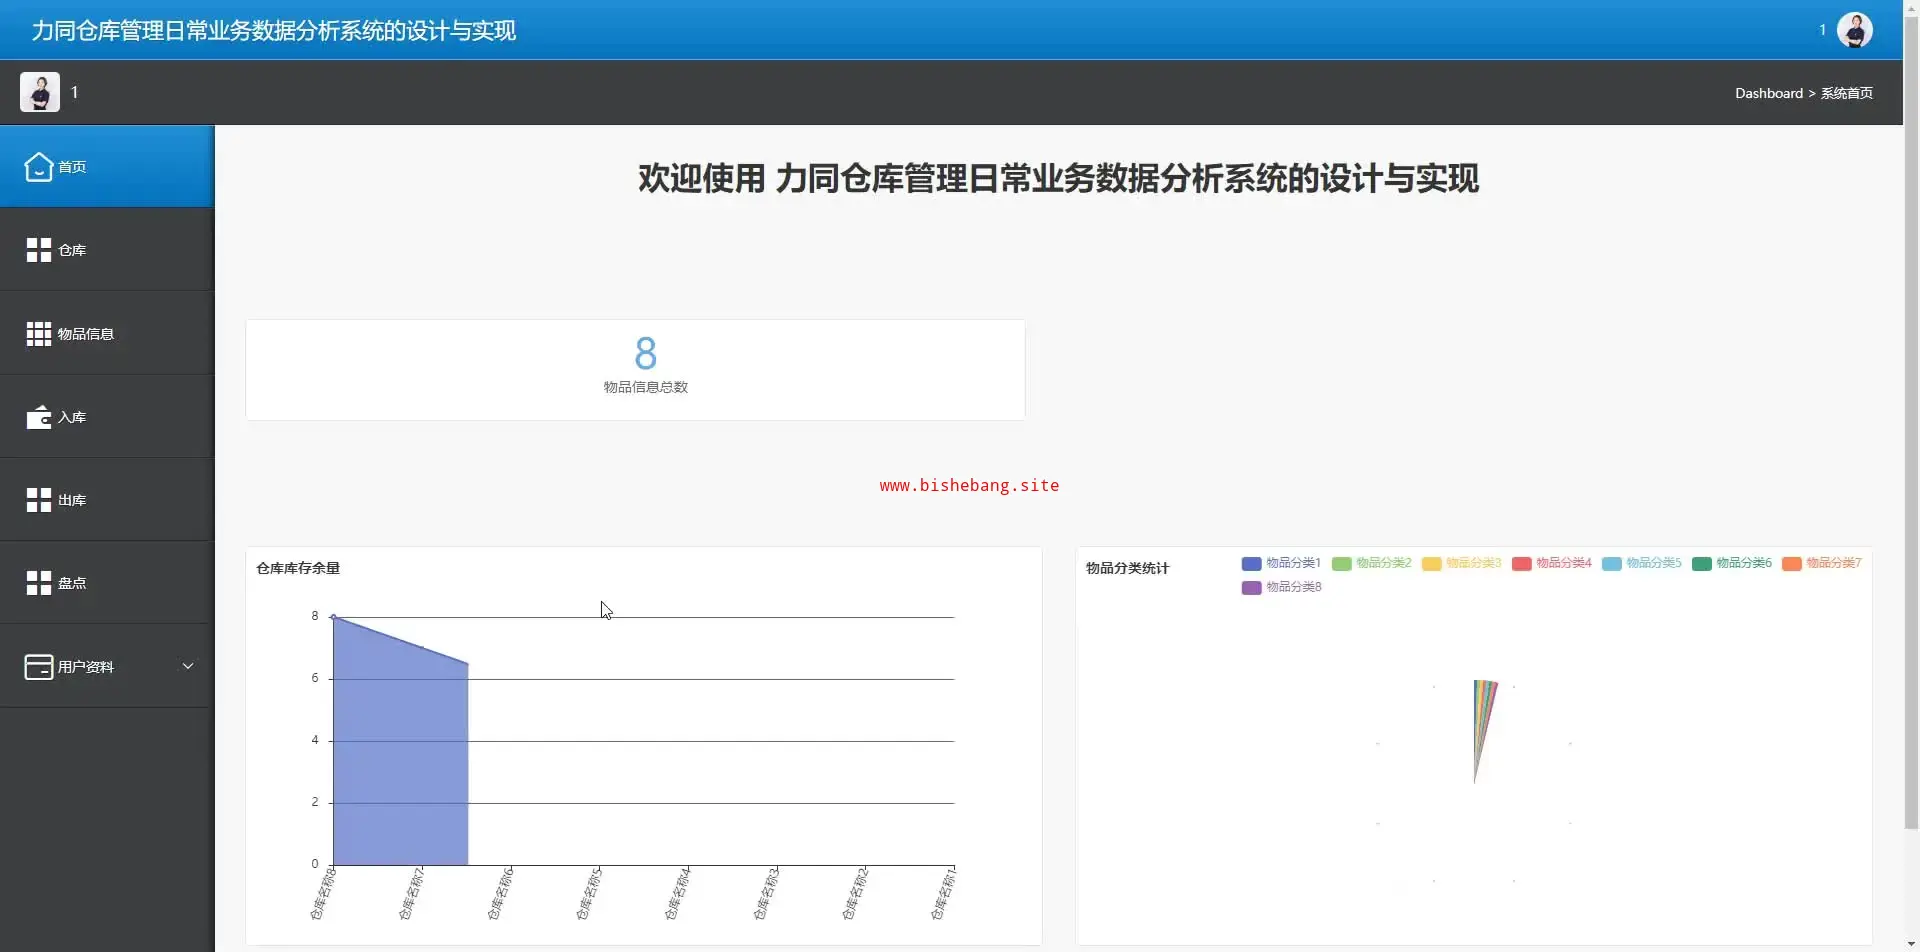The width and height of the screenshot is (1920, 952).
Task: Select the 入库 menu item
Action: [72, 417]
